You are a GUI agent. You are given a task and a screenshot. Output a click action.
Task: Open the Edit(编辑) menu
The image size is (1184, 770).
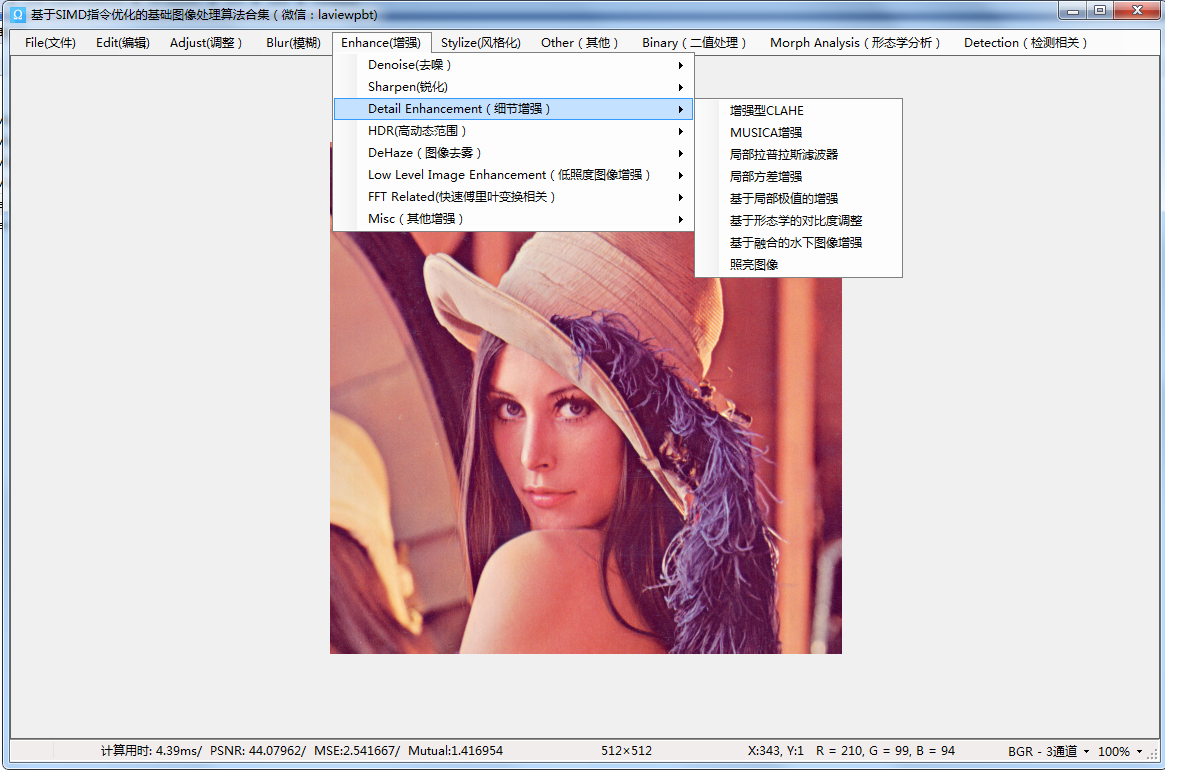click(x=122, y=43)
